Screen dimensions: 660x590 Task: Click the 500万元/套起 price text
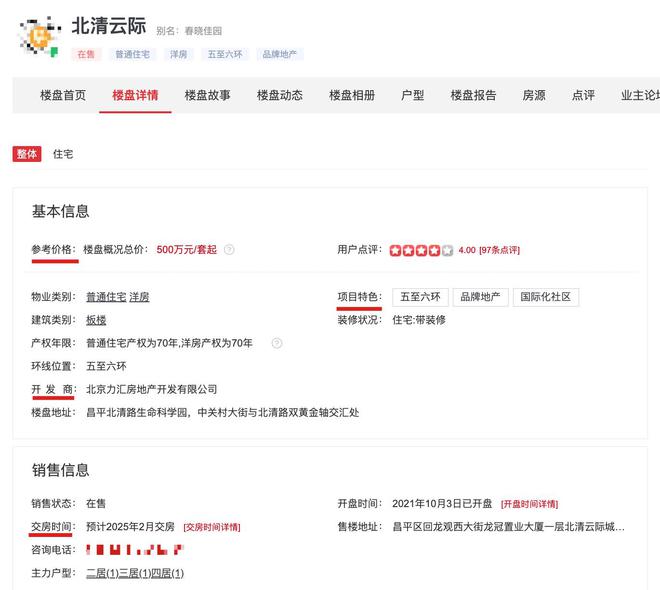(186, 250)
